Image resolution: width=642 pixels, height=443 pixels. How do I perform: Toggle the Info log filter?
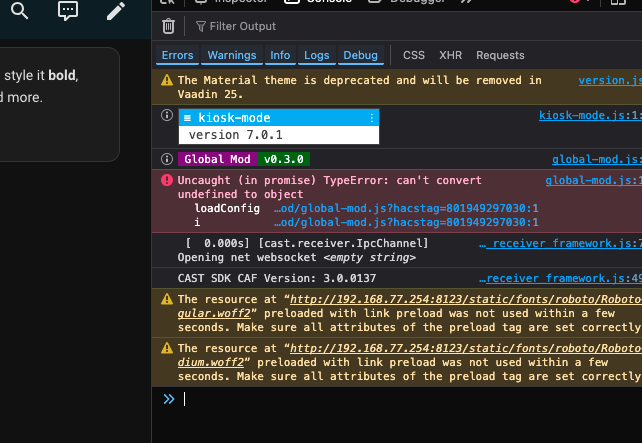click(x=280, y=55)
